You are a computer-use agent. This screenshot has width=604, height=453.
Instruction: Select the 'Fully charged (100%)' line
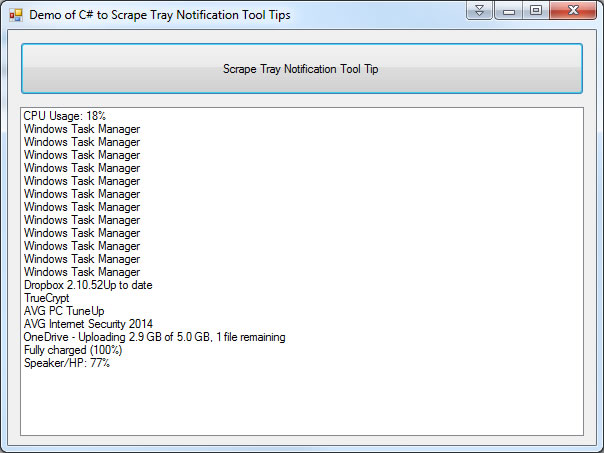click(73, 350)
